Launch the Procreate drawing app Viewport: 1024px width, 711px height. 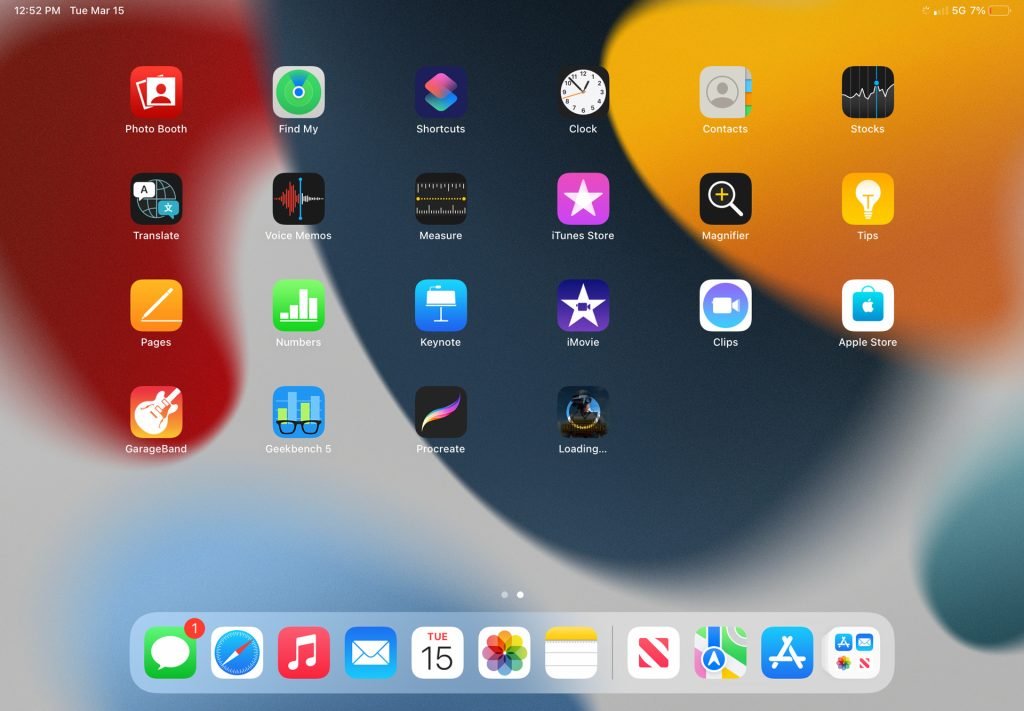click(441, 412)
